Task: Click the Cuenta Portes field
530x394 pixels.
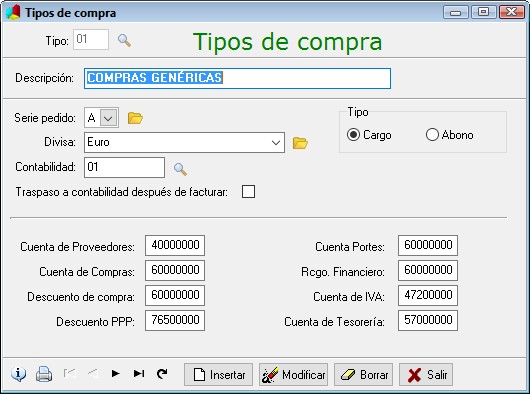Action: point(428,245)
